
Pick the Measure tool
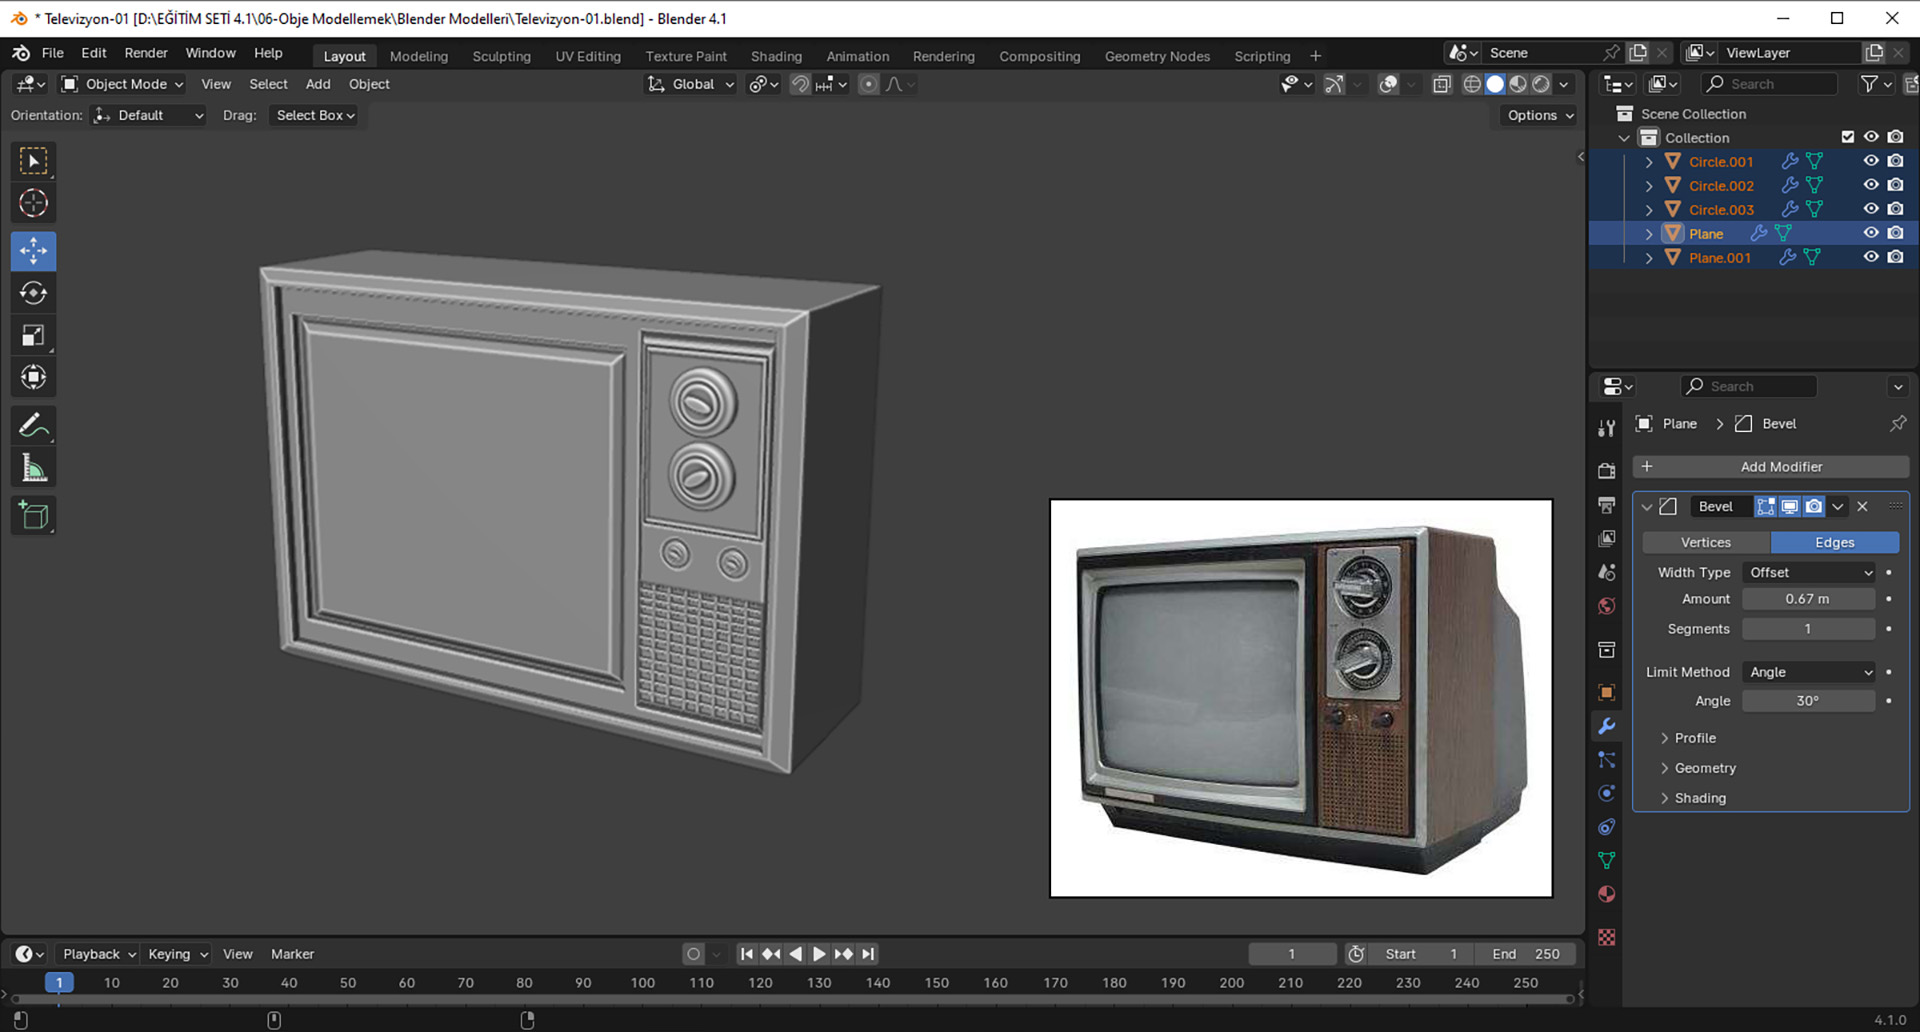pos(33,468)
